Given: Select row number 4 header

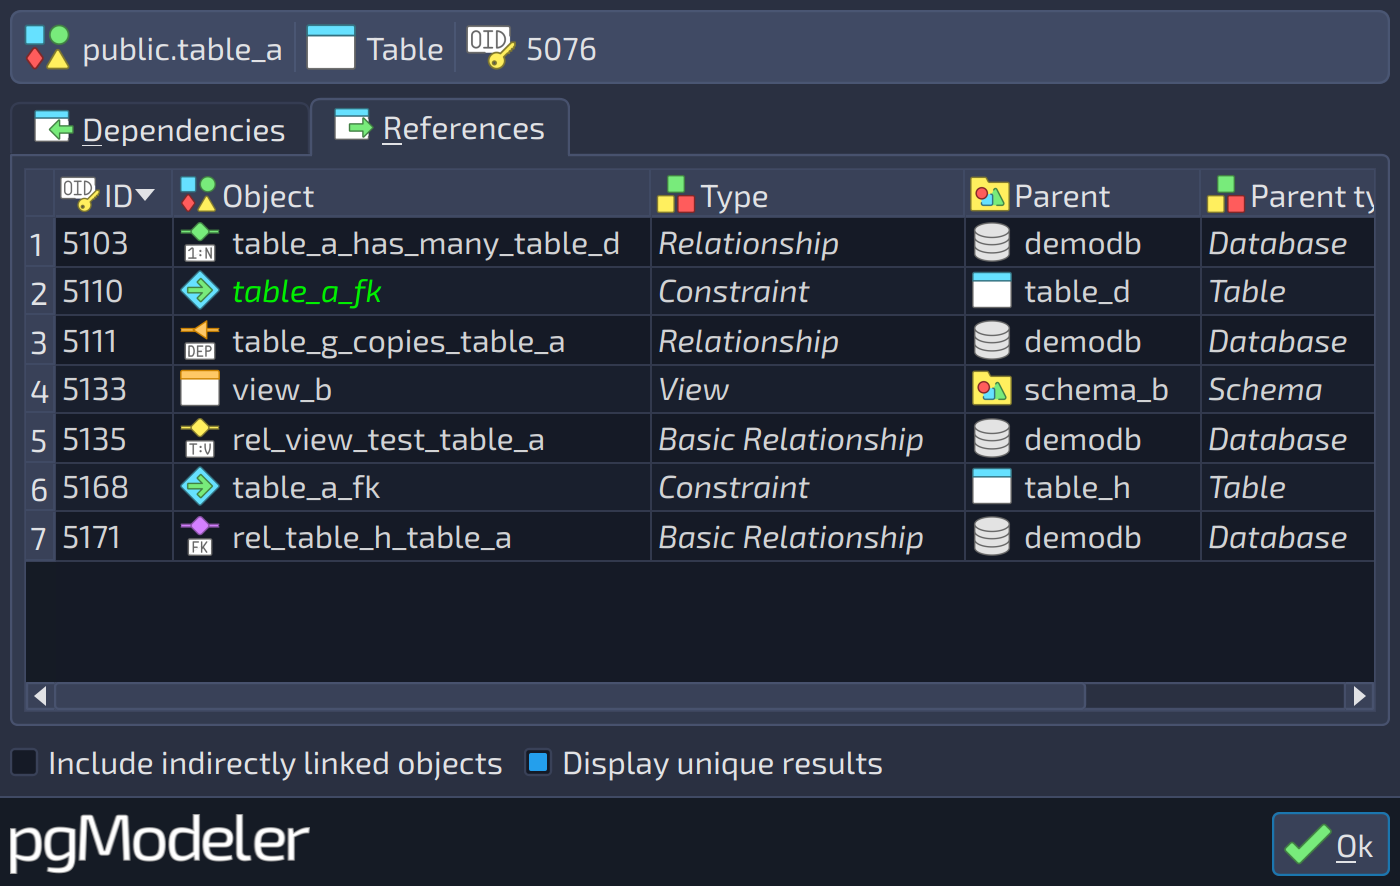Looking at the screenshot, I should pyautogui.click(x=39, y=390).
